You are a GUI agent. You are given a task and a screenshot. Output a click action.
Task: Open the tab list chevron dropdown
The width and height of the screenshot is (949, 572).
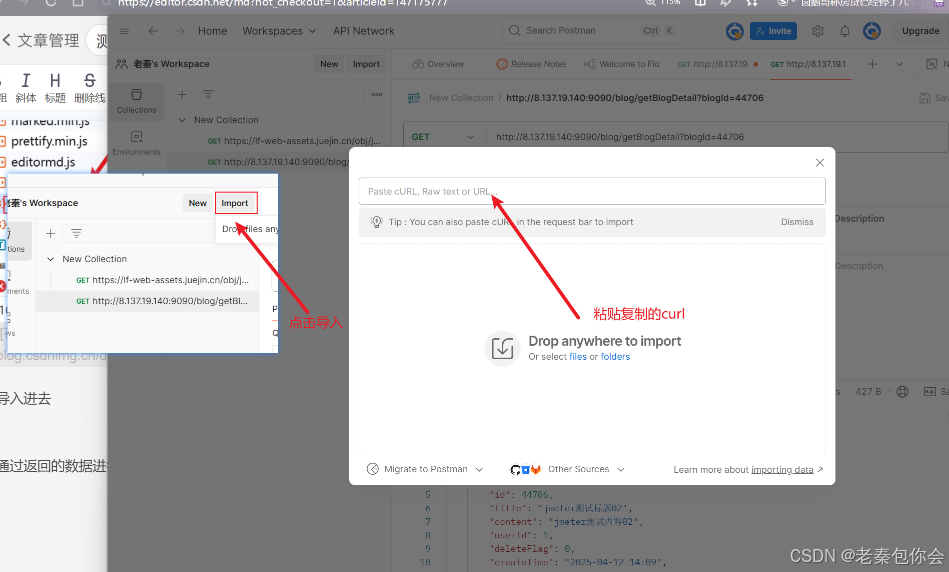(x=899, y=64)
